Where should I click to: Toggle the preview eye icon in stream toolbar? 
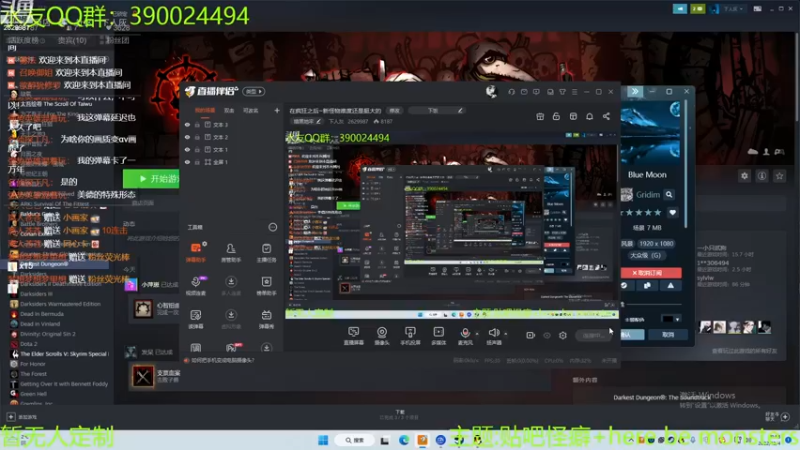coord(547,335)
